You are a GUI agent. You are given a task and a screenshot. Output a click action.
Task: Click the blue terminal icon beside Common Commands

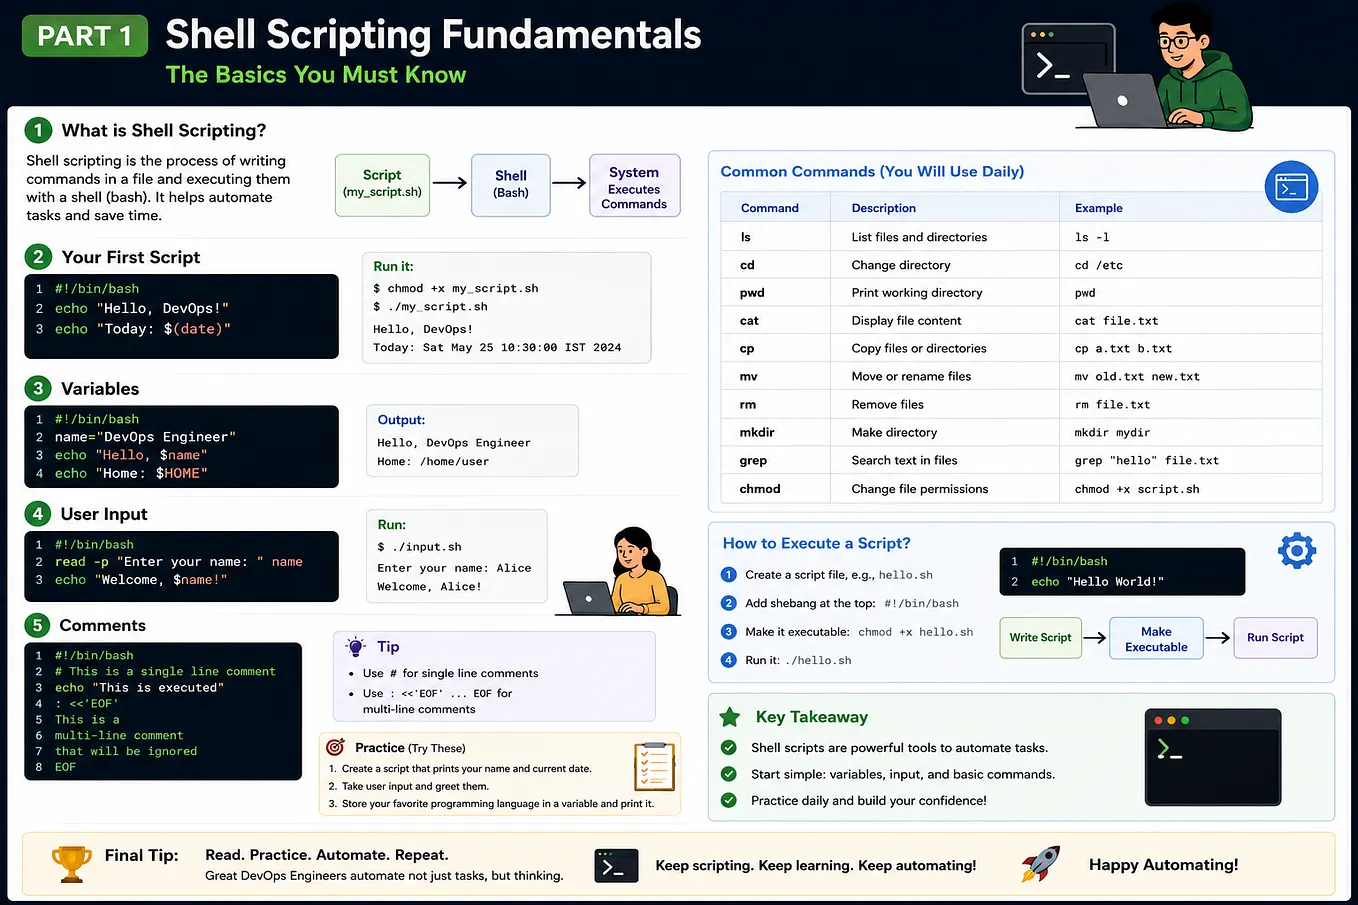tap(1291, 186)
